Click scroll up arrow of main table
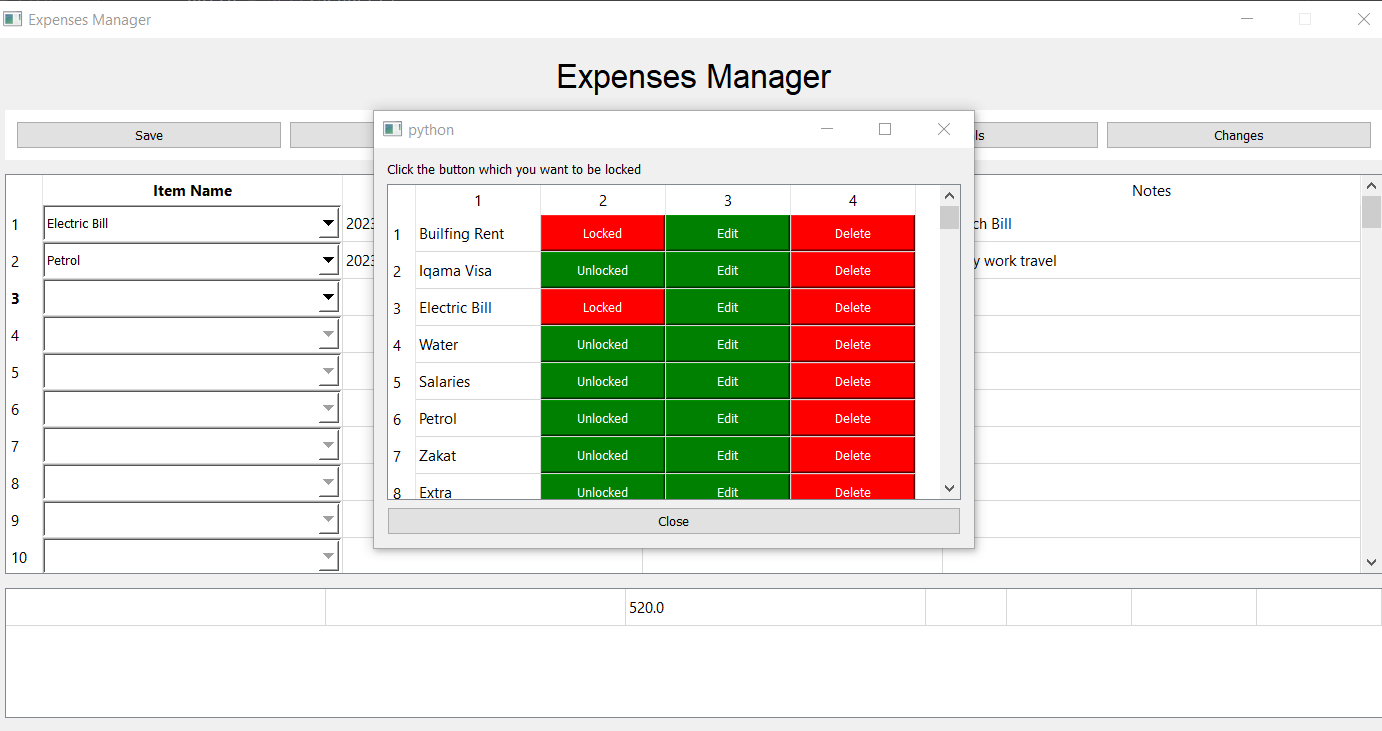Viewport: 1382px width, 731px height. coord(1371,185)
